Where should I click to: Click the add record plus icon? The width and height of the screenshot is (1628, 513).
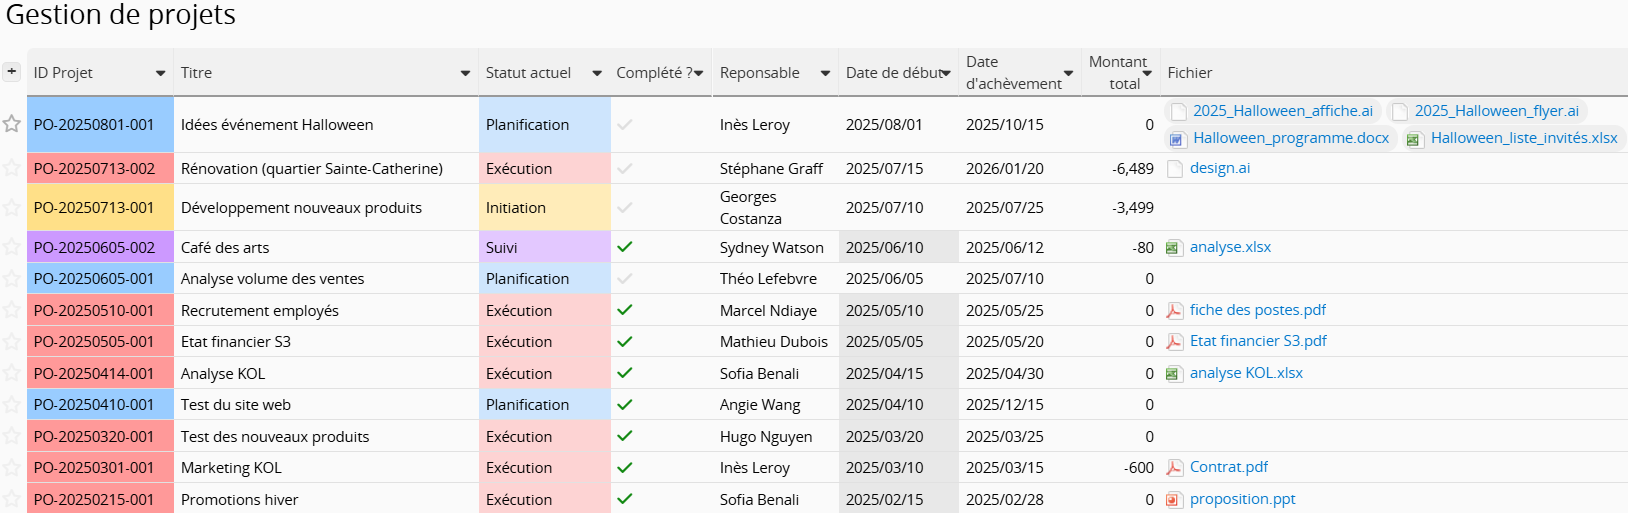11,71
